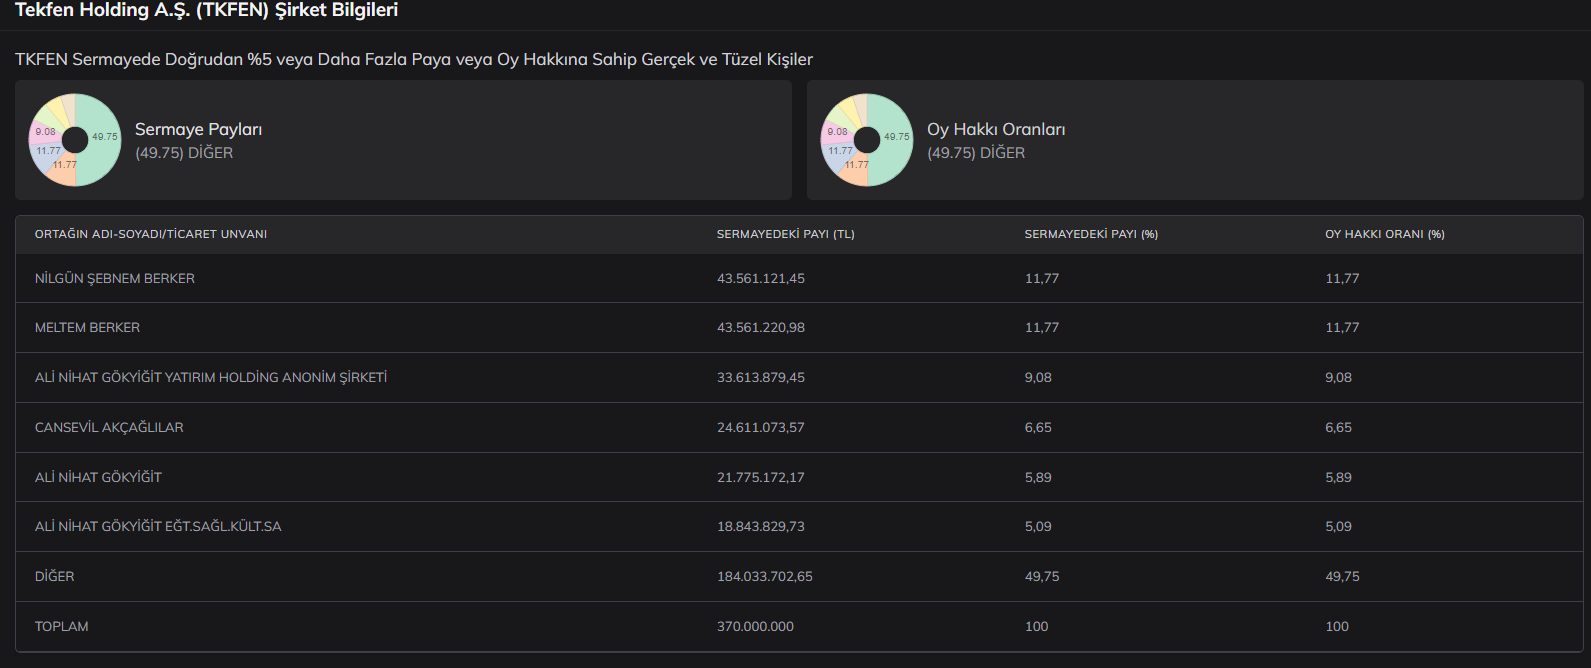
Task: Select the amount 43.561.121,45
Action: pyautogui.click(x=761, y=279)
